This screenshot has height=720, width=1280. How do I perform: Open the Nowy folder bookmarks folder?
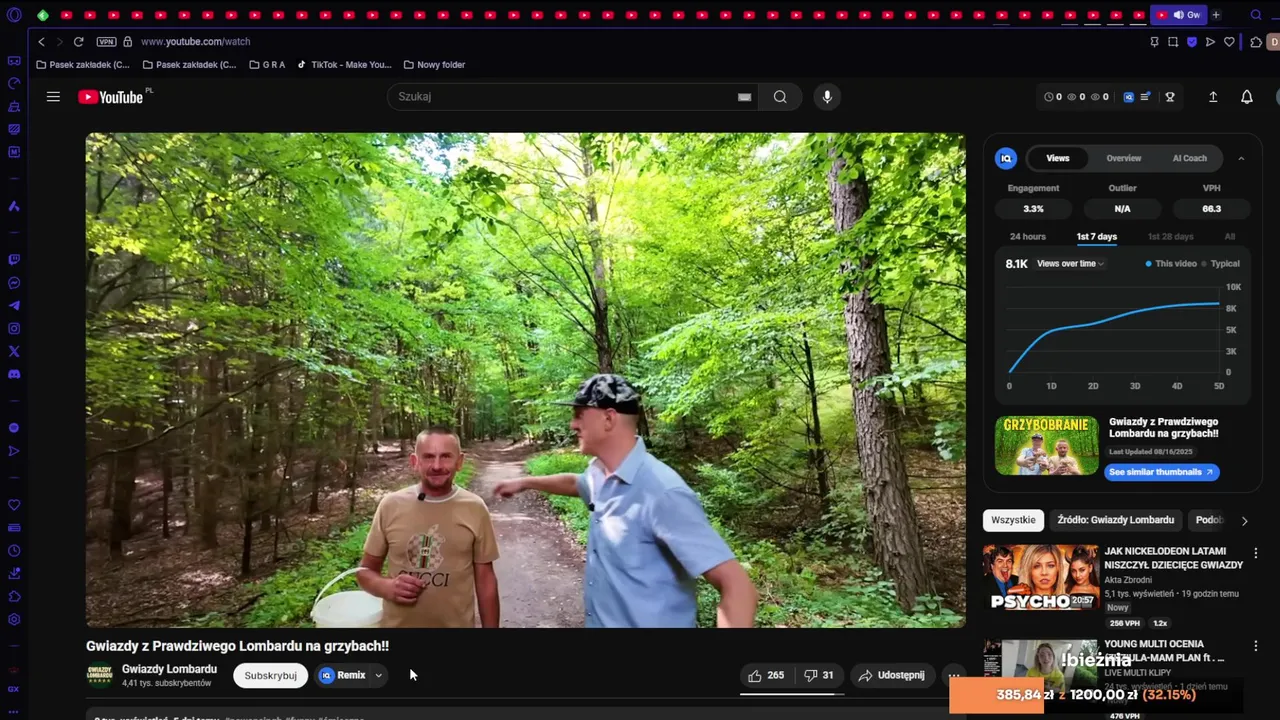435,65
